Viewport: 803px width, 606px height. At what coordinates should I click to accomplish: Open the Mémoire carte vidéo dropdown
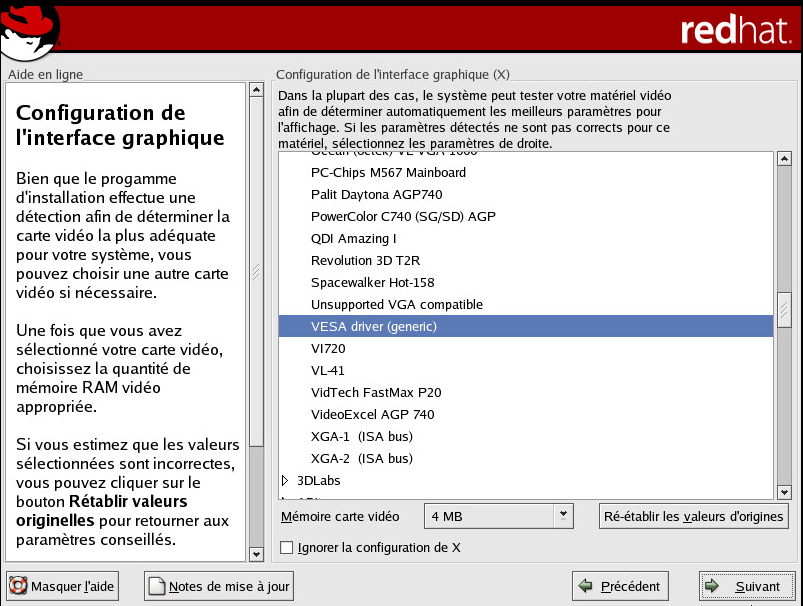[498, 516]
